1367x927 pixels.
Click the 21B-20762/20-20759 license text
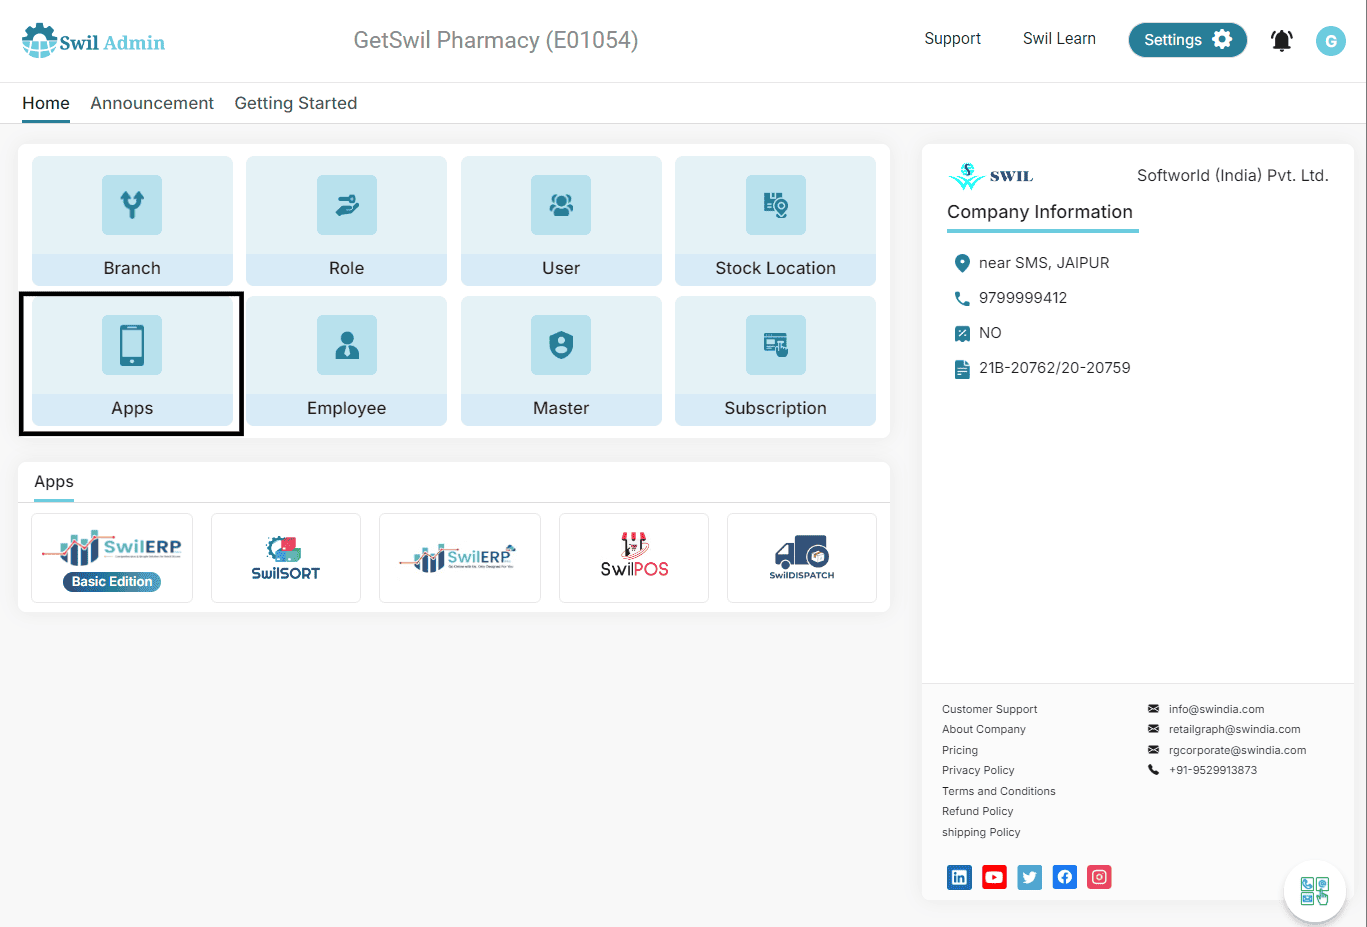coord(1054,368)
